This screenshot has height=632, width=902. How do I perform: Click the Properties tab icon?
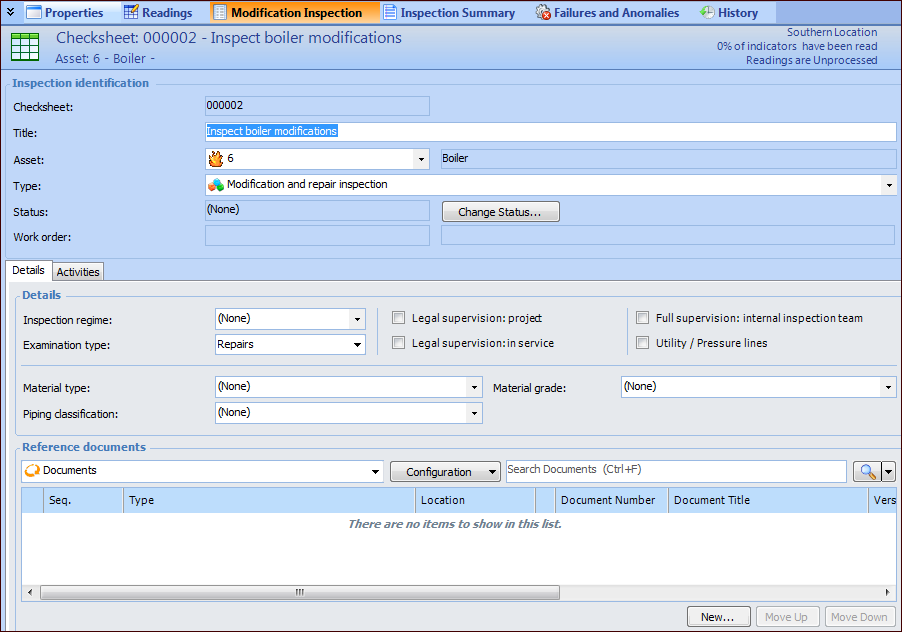(33, 13)
